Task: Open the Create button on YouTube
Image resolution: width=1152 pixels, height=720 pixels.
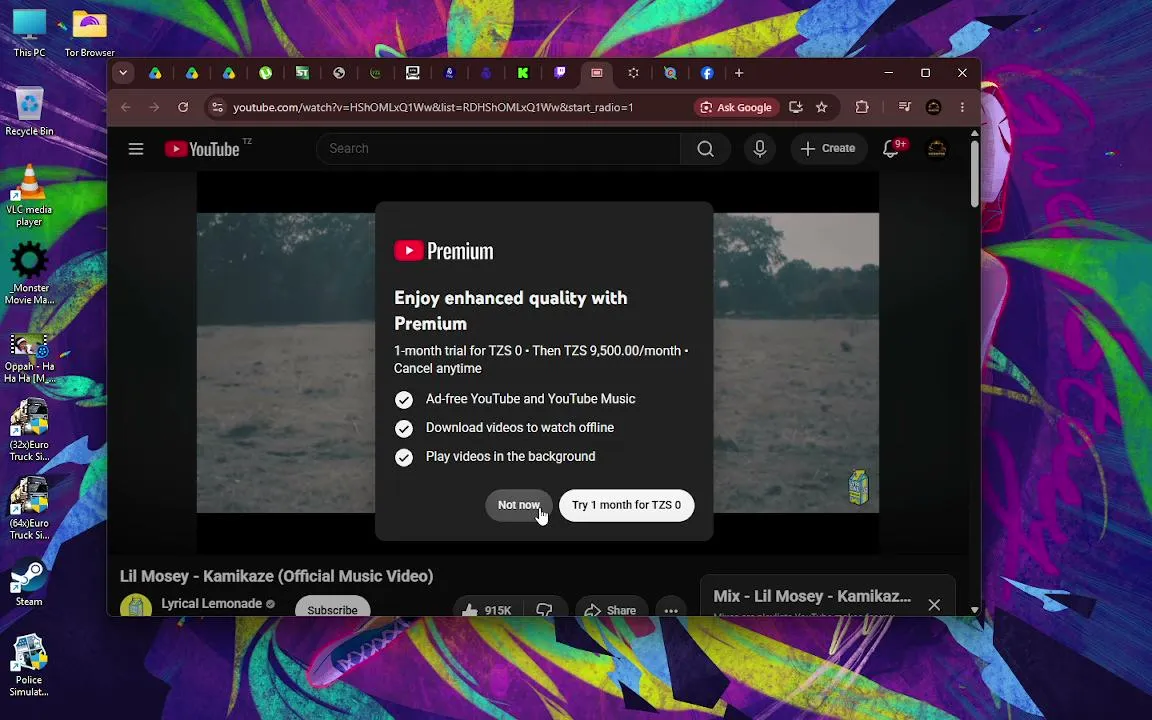Action: tap(828, 149)
